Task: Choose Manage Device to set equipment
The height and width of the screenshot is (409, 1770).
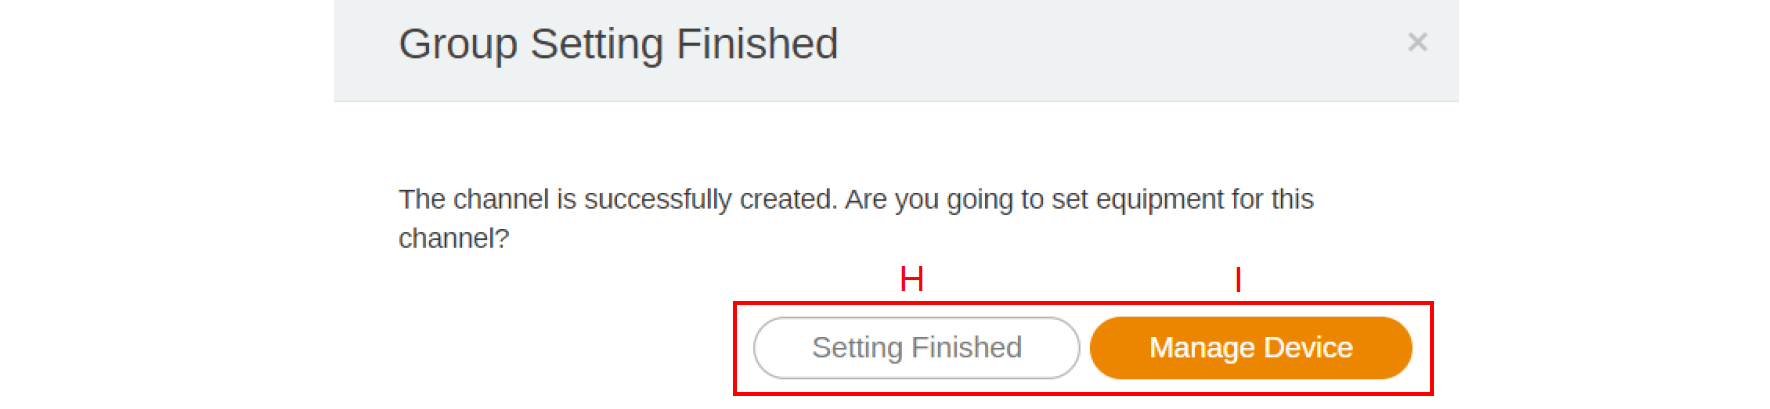Action: coord(1250,348)
